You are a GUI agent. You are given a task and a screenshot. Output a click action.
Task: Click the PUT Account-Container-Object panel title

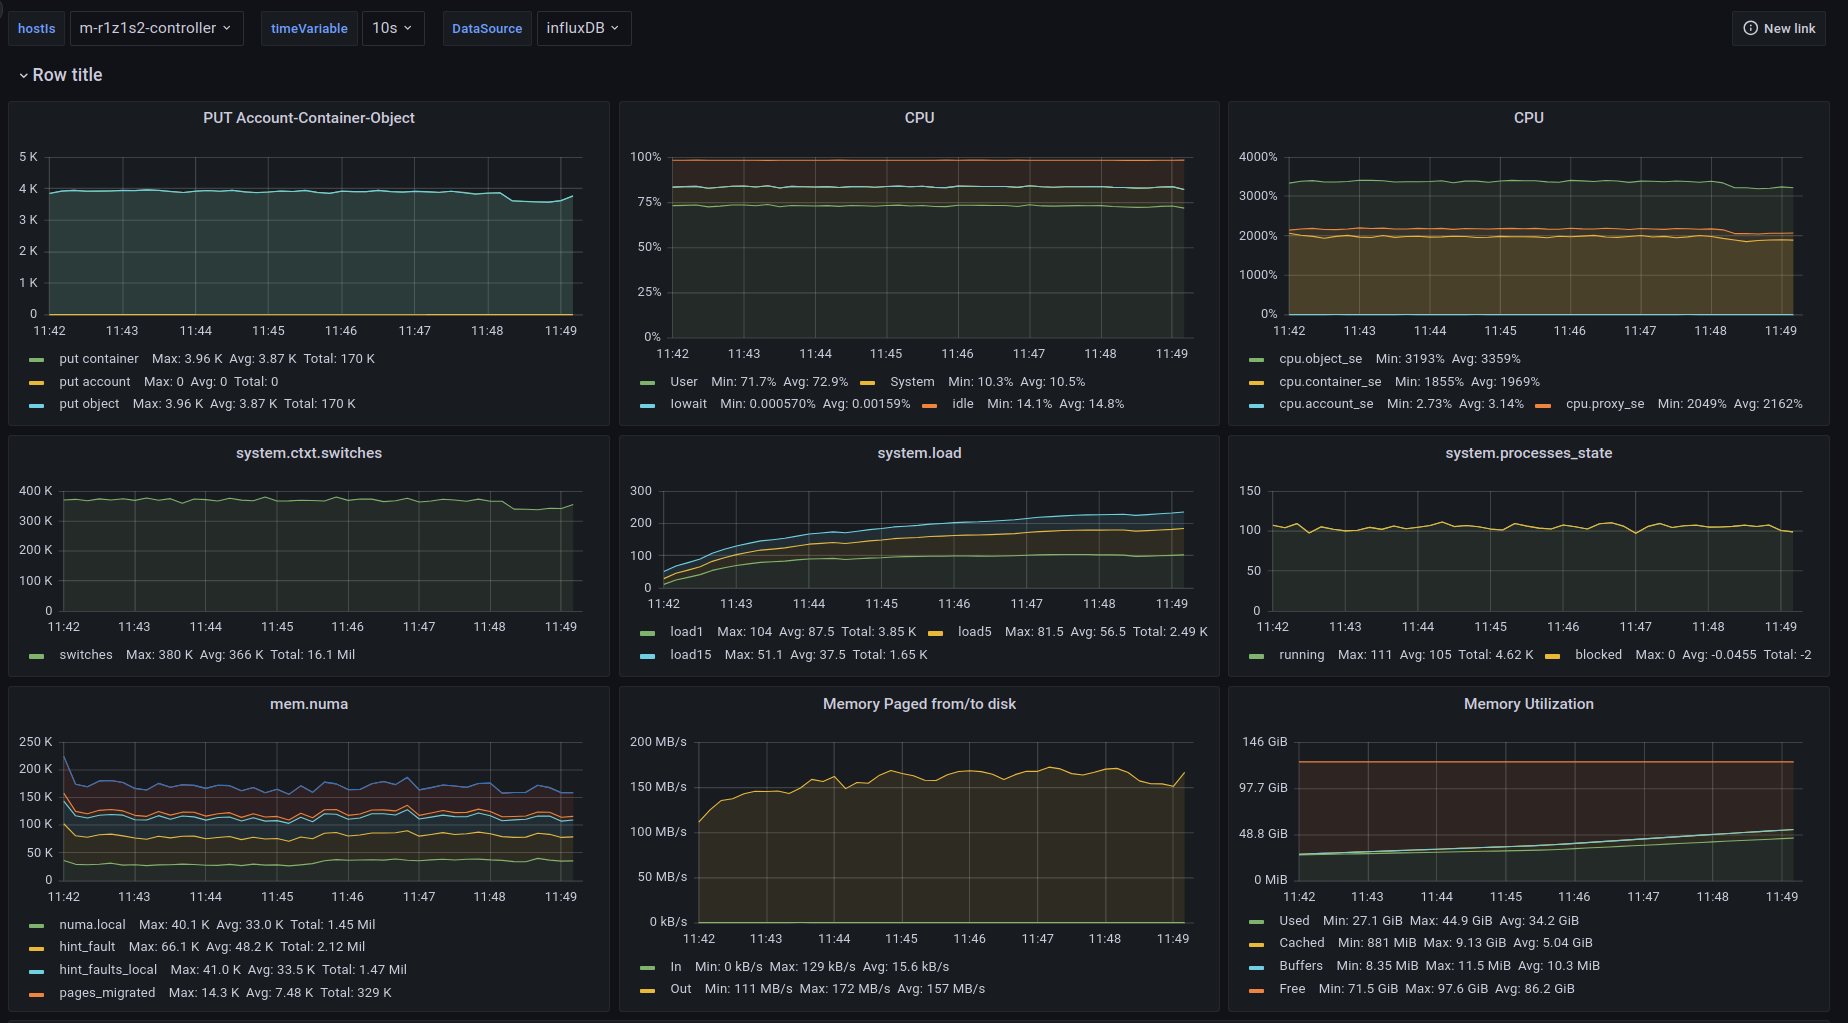click(308, 118)
